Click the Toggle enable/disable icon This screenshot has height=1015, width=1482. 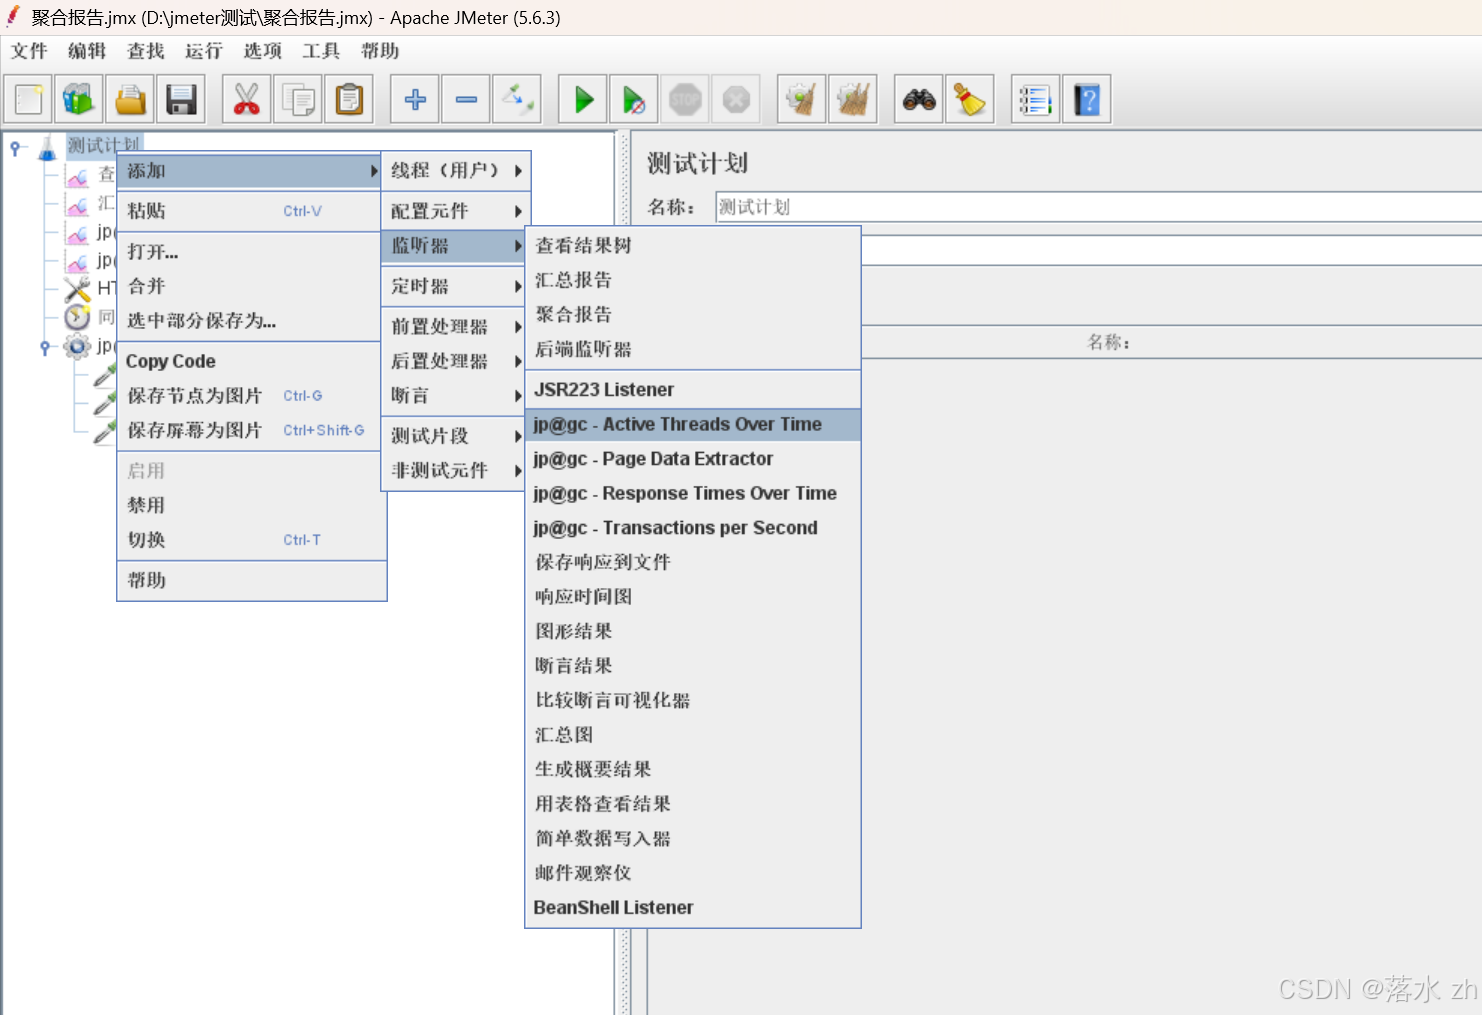517,99
